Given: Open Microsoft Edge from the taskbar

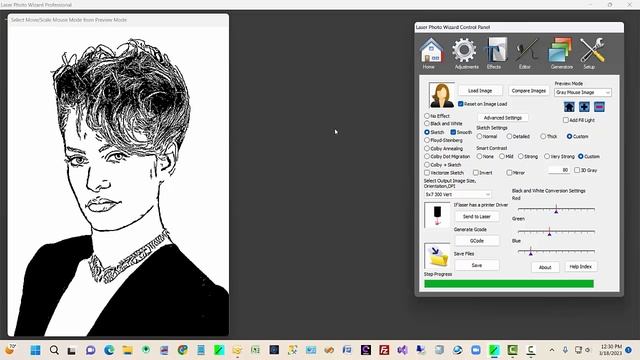Looking at the screenshot, I should pyautogui.click(x=109, y=350).
